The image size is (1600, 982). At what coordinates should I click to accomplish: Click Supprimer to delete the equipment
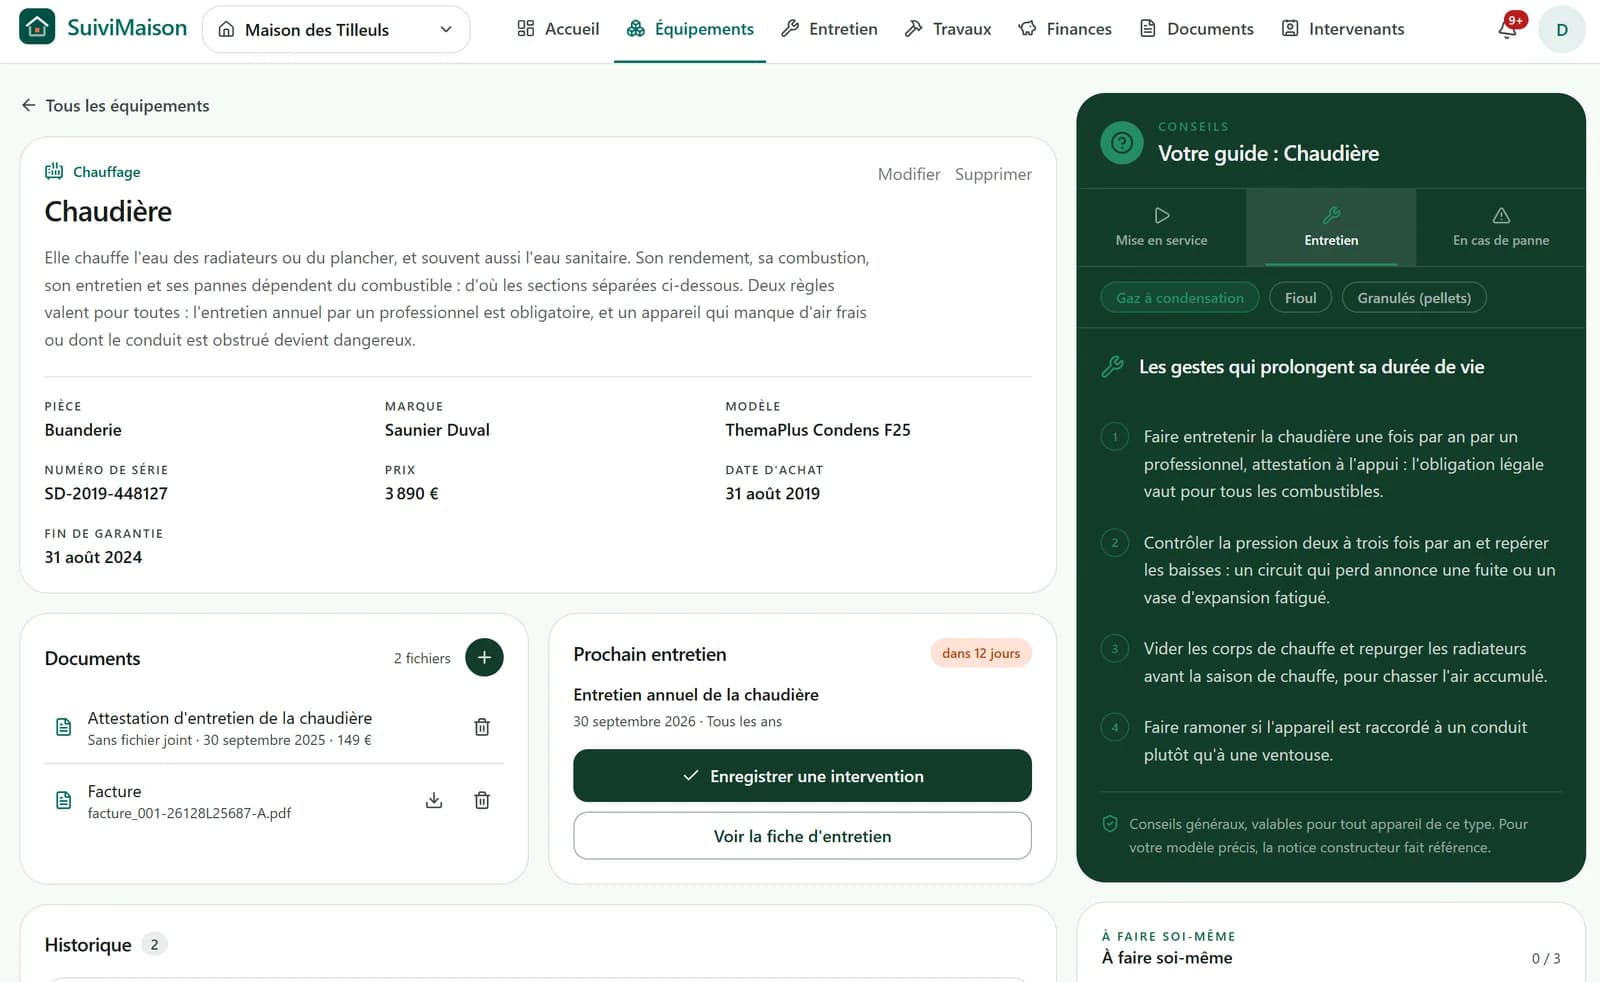click(993, 174)
